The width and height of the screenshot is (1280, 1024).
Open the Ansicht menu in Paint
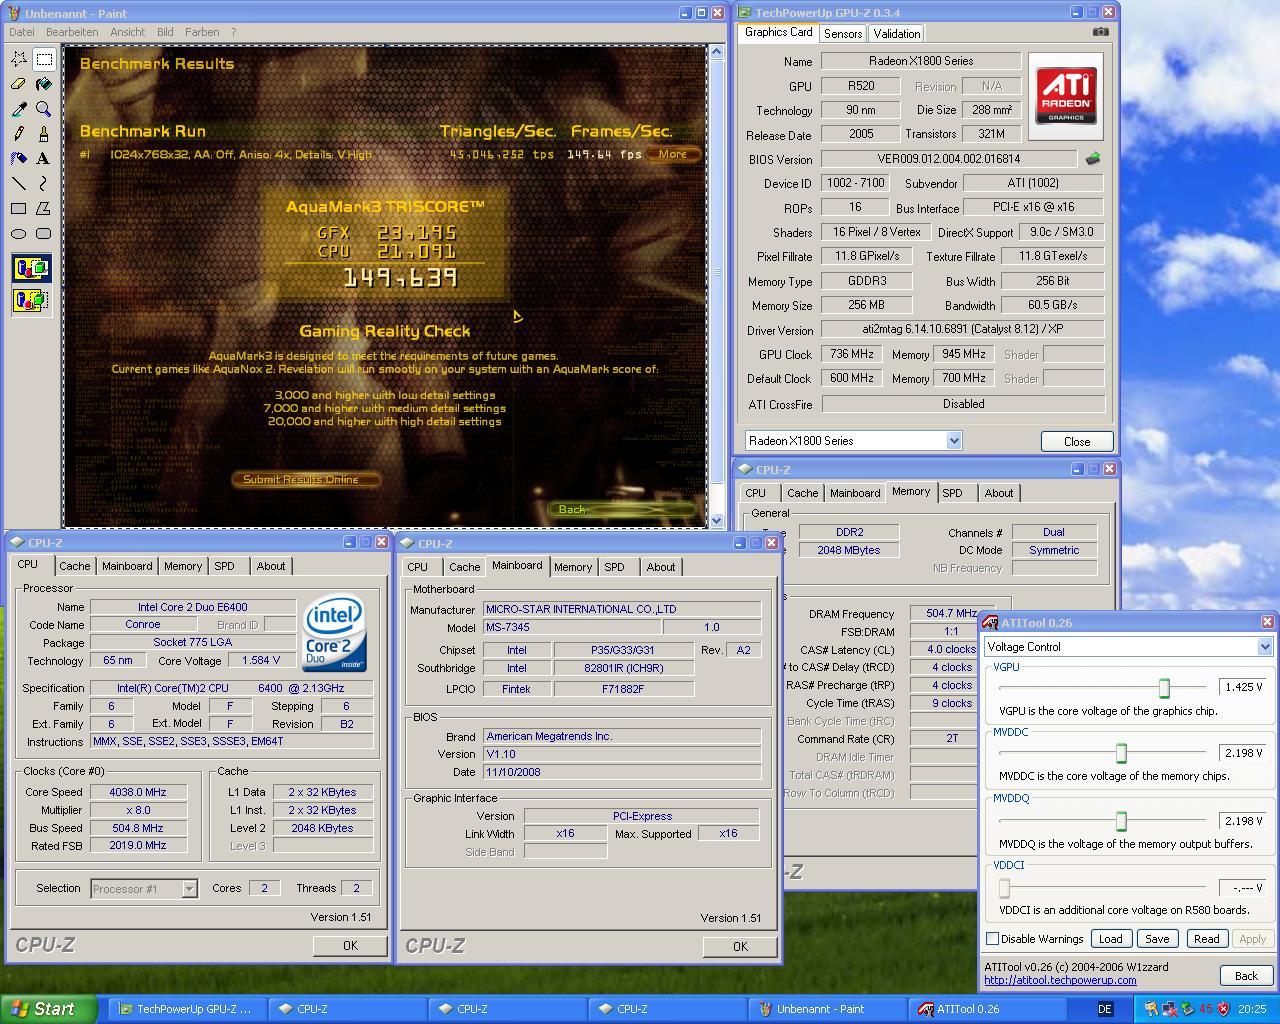point(127,32)
